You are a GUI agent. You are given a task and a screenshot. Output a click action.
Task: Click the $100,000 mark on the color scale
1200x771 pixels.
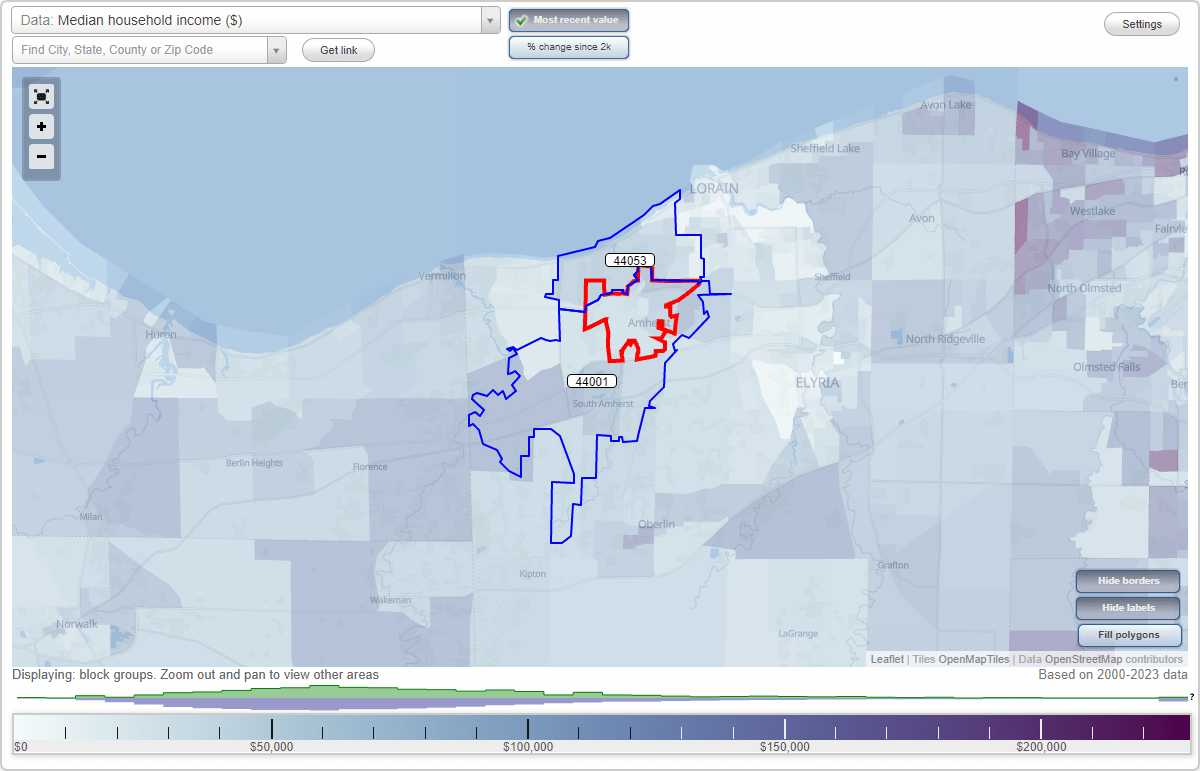[528, 747]
